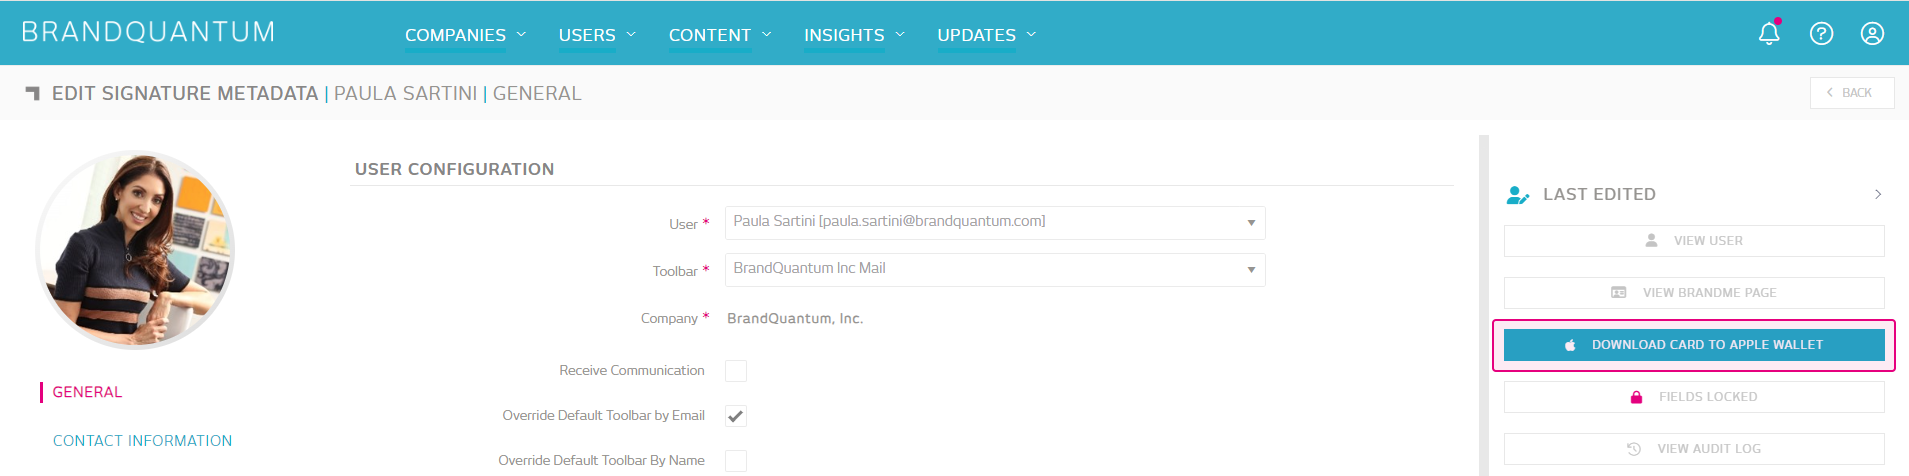Enable the Receive Communication checkbox
The width and height of the screenshot is (1909, 476).
tap(736, 371)
